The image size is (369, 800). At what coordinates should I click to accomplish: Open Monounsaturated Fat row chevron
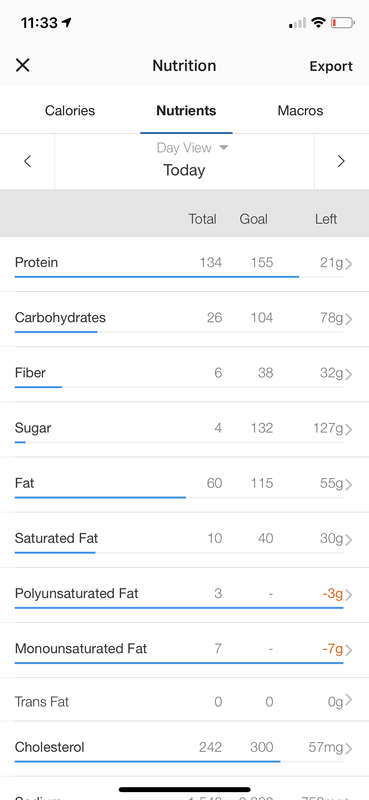tap(349, 650)
